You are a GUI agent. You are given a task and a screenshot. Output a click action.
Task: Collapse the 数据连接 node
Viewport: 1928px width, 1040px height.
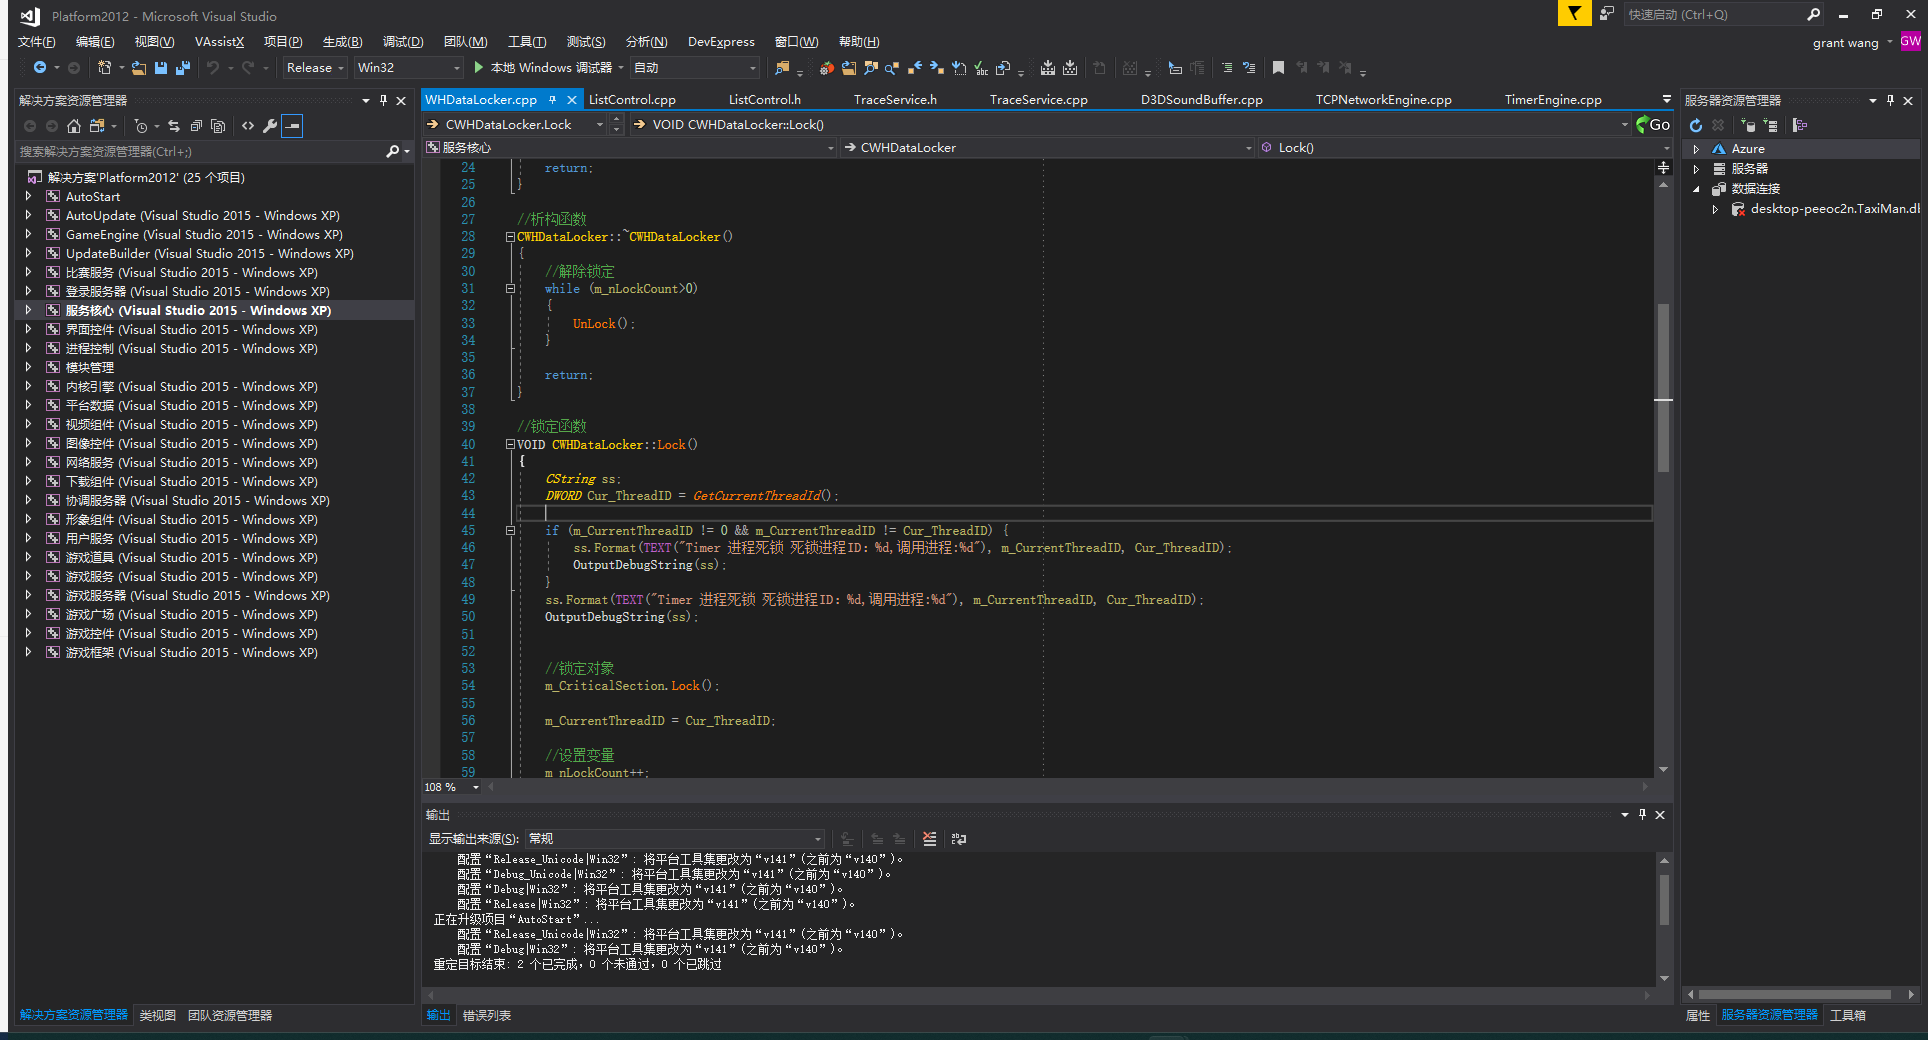(x=1696, y=189)
